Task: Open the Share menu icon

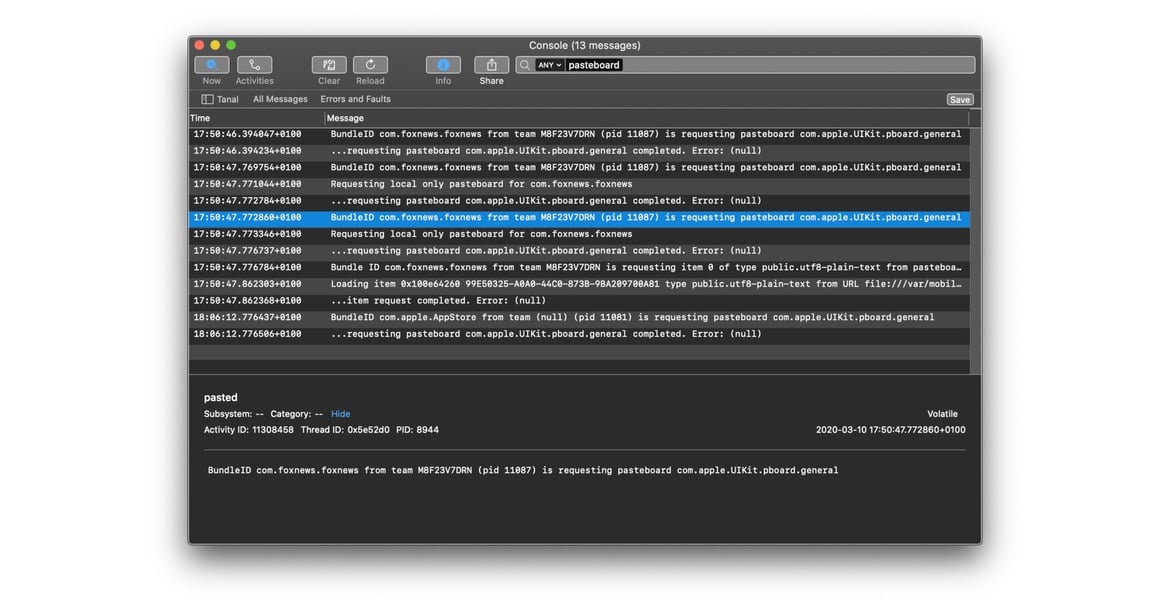Action: (491, 65)
